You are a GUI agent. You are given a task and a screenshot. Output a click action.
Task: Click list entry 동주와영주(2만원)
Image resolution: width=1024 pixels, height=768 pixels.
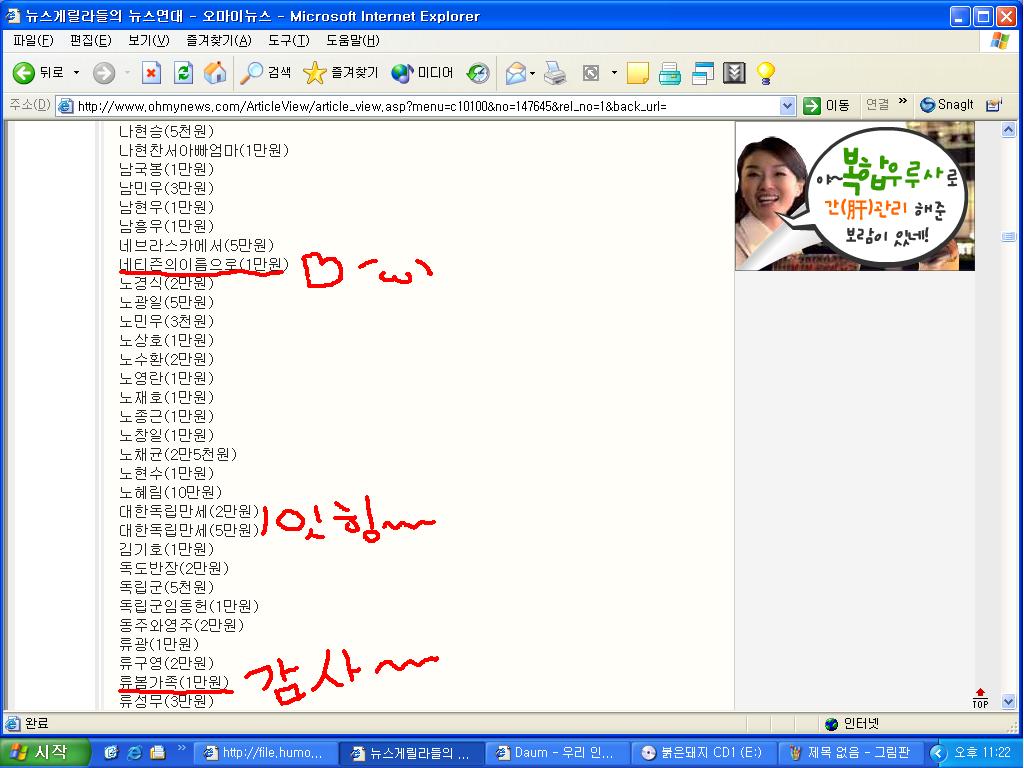[x=181, y=625]
